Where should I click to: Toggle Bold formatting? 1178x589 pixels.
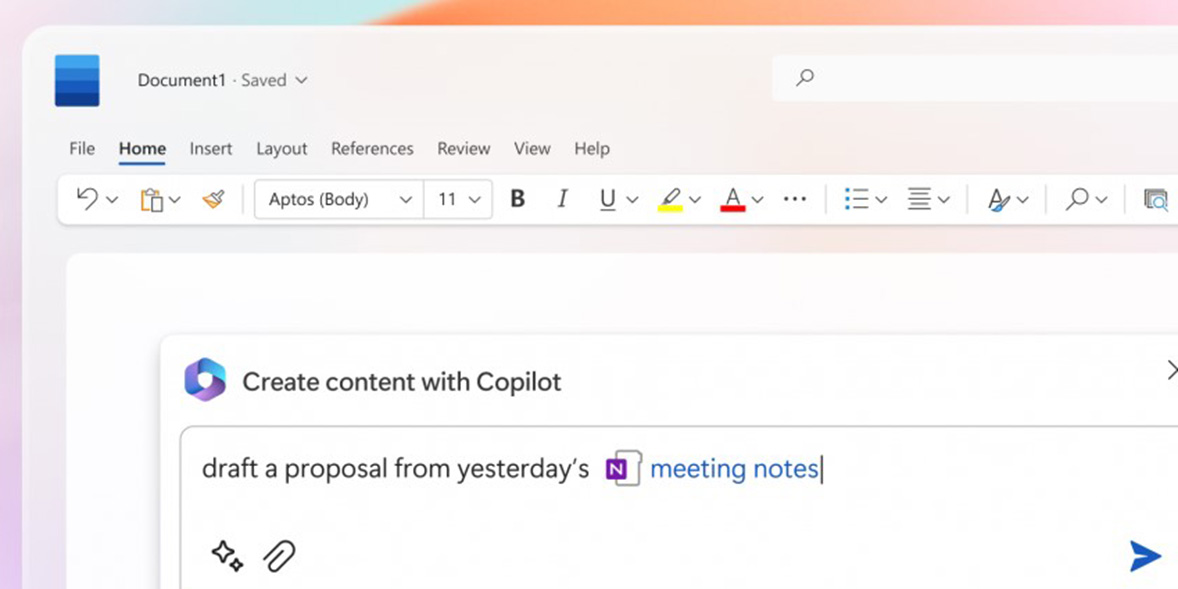517,199
